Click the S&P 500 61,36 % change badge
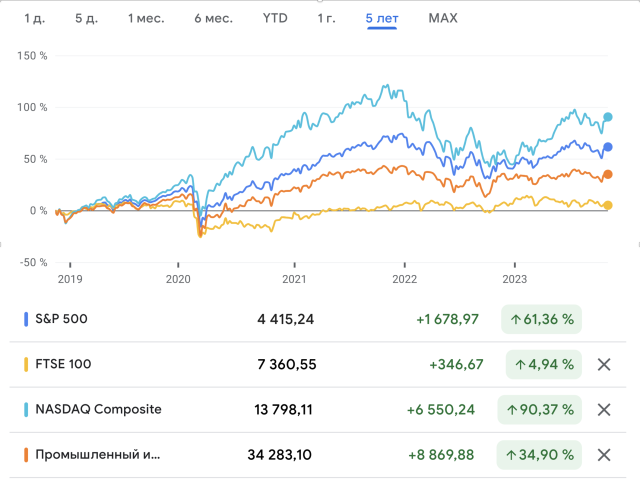This screenshot has height=486, width=640. tap(541, 319)
